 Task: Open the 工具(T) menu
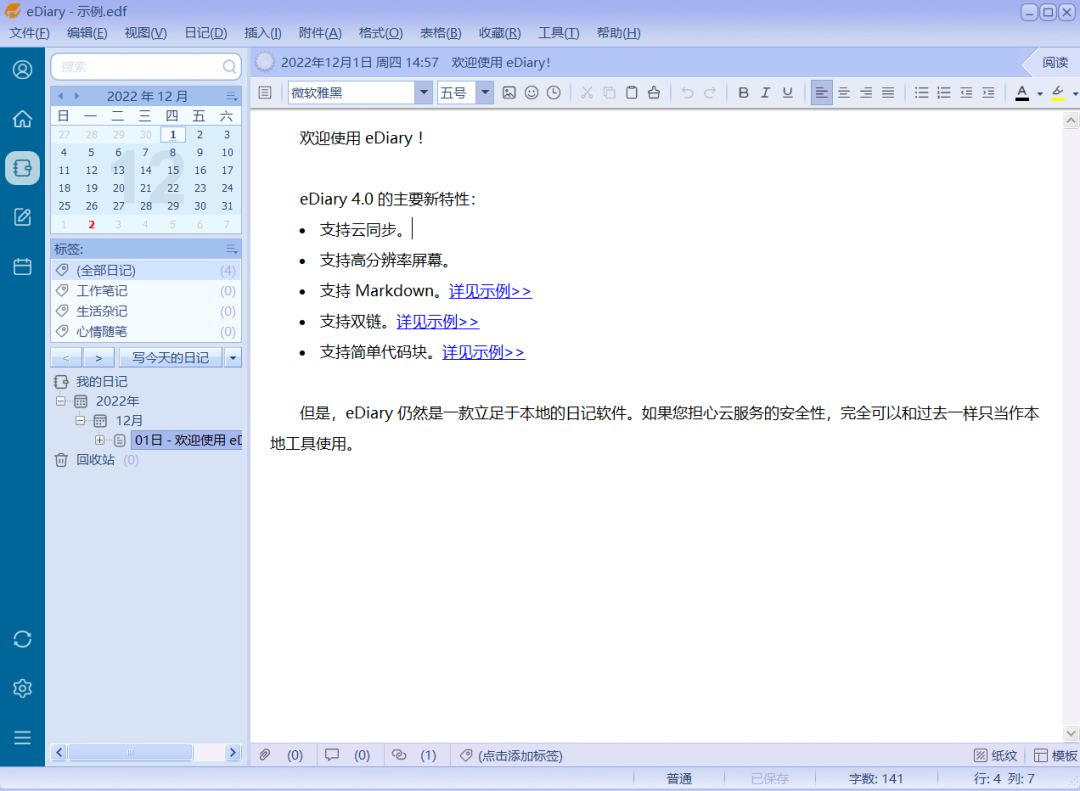559,32
